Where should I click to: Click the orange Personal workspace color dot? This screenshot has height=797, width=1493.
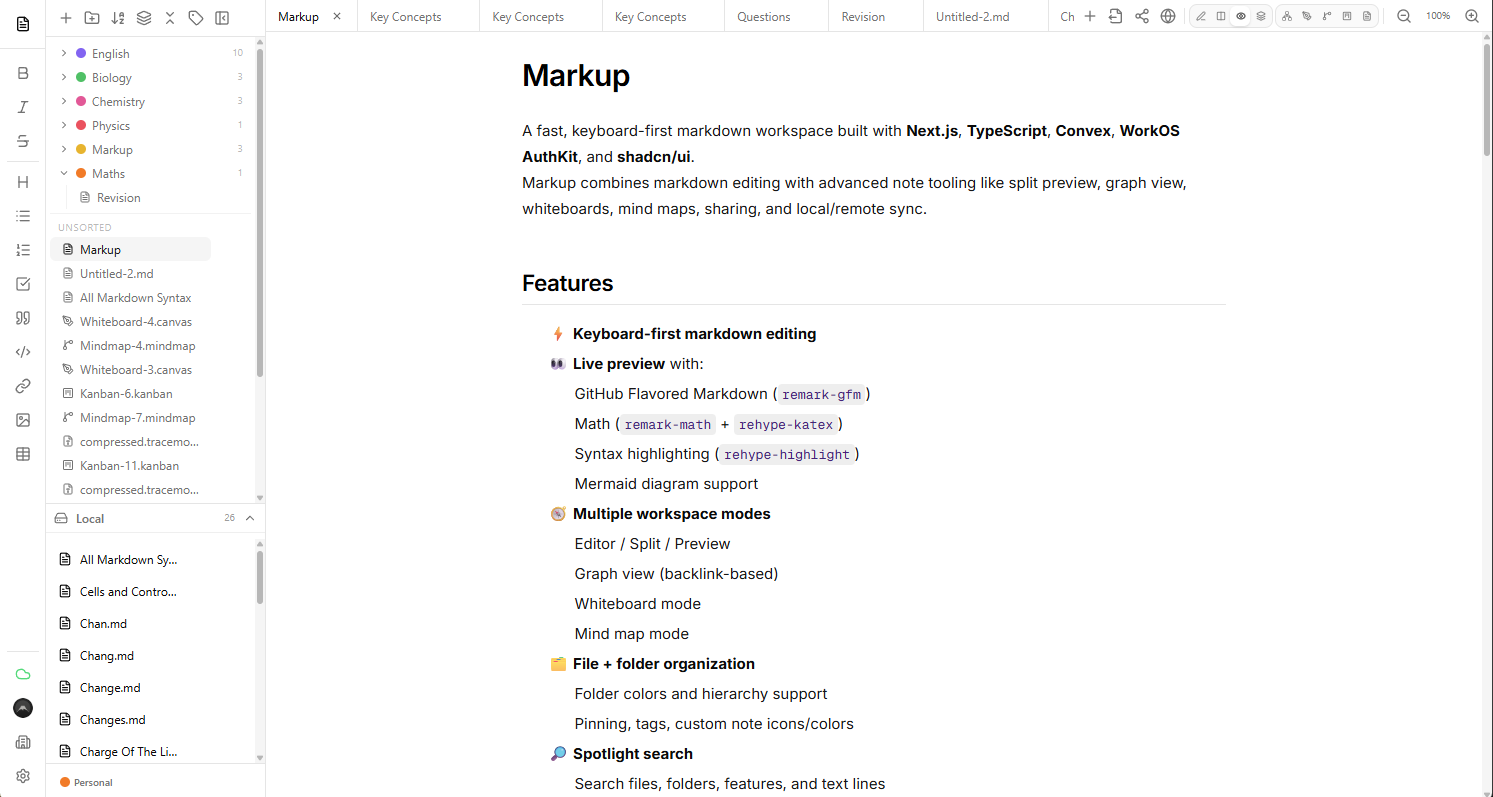click(x=67, y=782)
